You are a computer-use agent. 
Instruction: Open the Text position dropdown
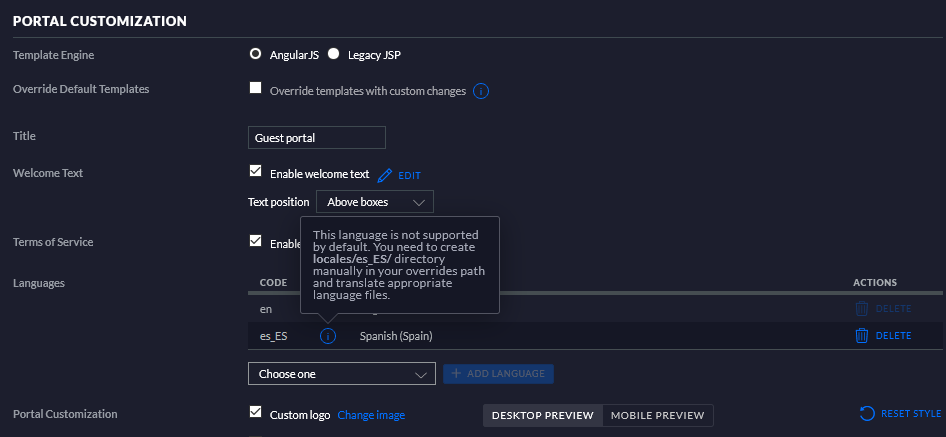pos(374,202)
